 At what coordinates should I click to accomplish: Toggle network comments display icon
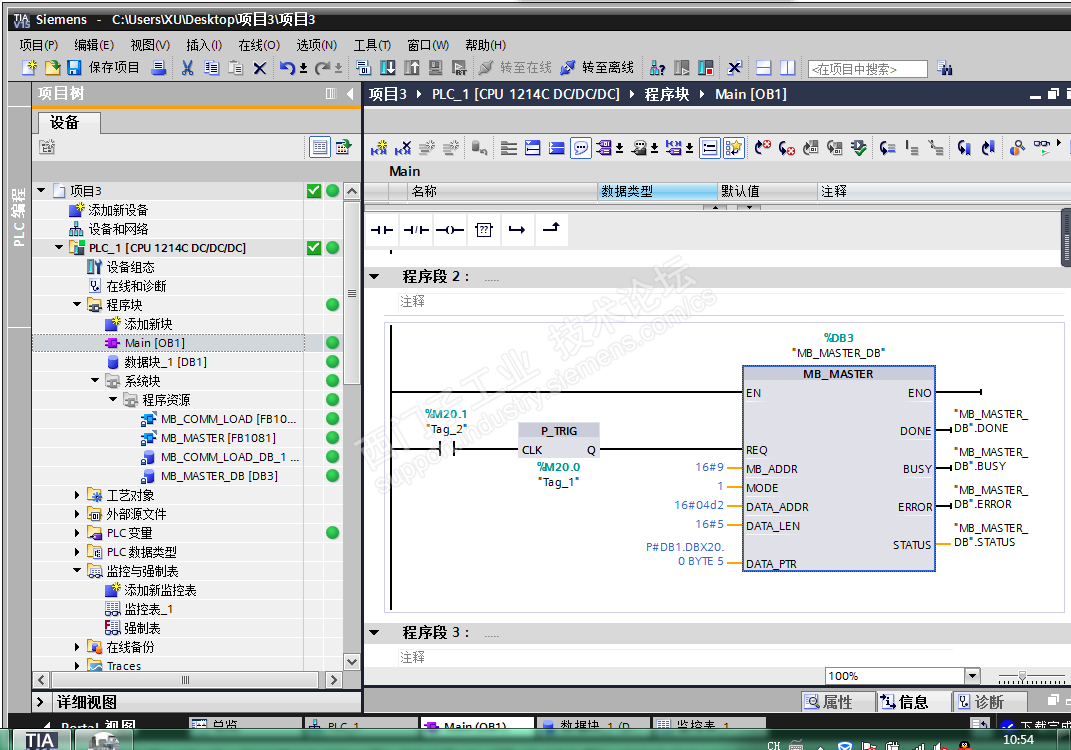[581, 148]
